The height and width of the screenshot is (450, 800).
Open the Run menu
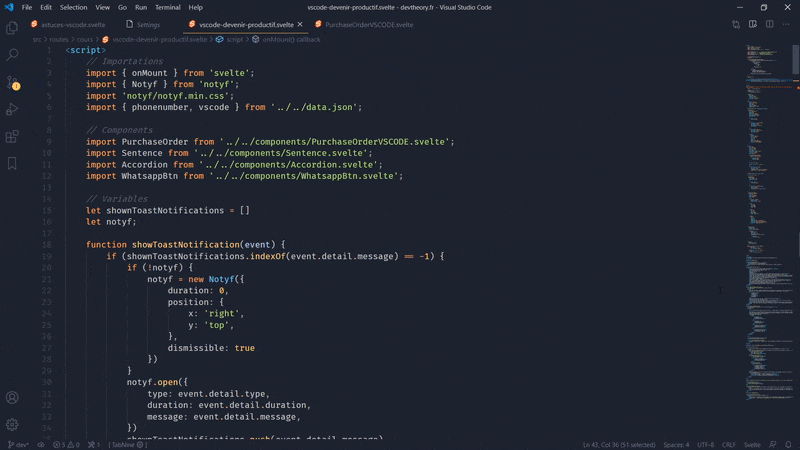click(141, 8)
